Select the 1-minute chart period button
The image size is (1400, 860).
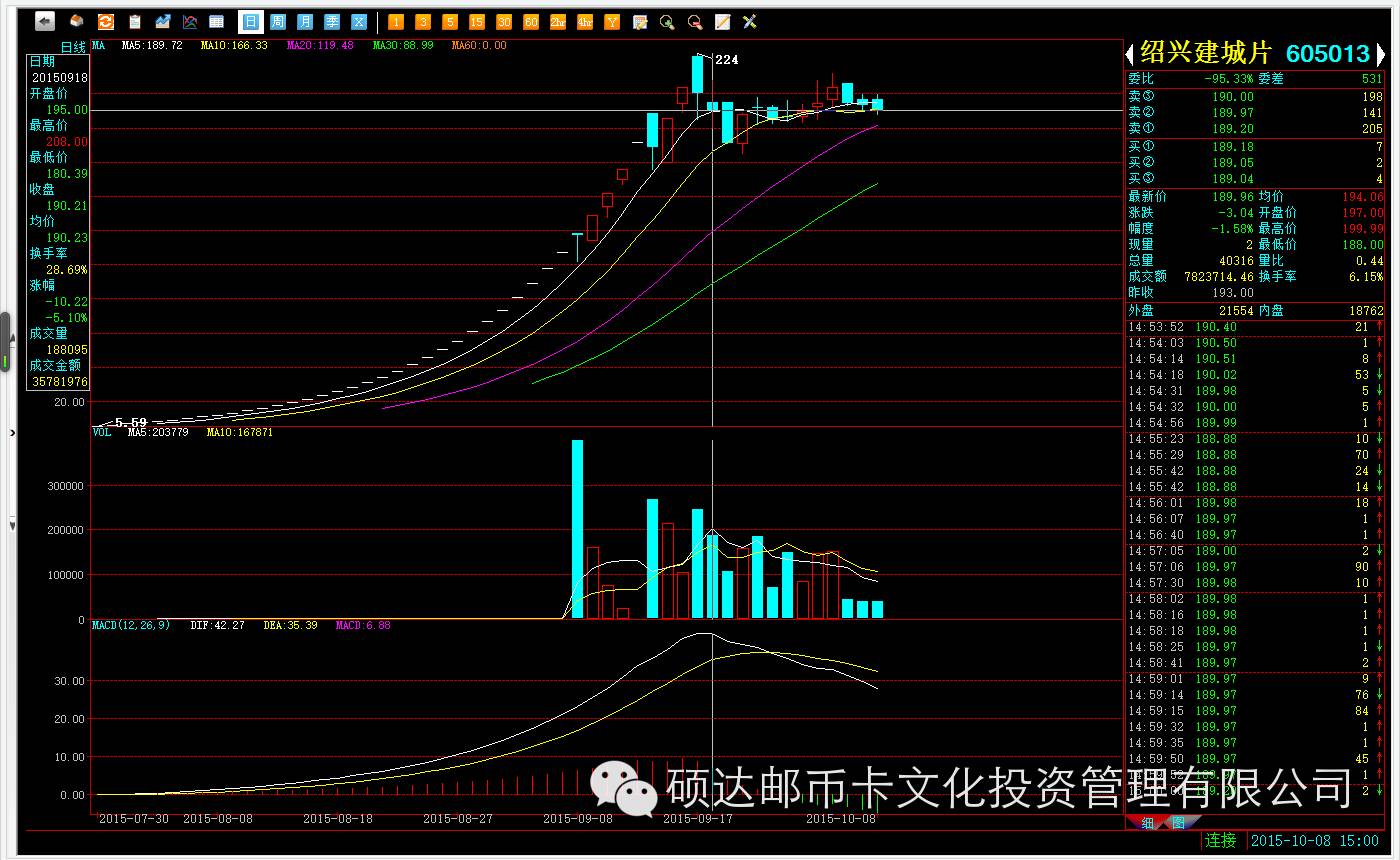396,21
